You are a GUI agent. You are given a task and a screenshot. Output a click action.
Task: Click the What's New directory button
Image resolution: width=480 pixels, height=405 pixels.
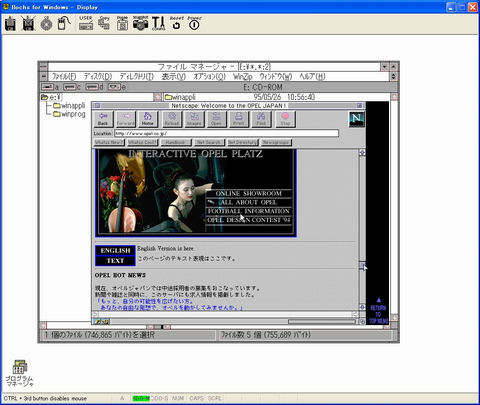(109, 142)
